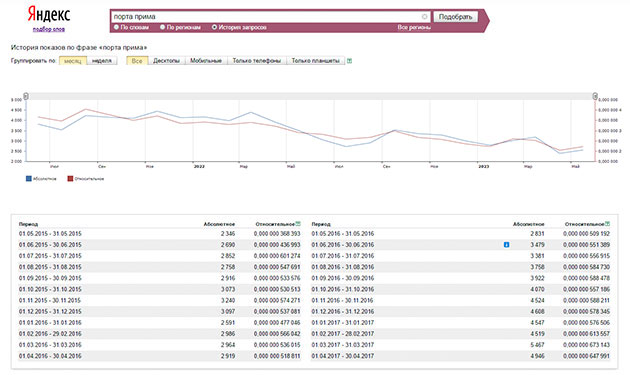This screenshot has height=375, width=630.
Task: Select the По регионам radio option
Action: point(162,27)
